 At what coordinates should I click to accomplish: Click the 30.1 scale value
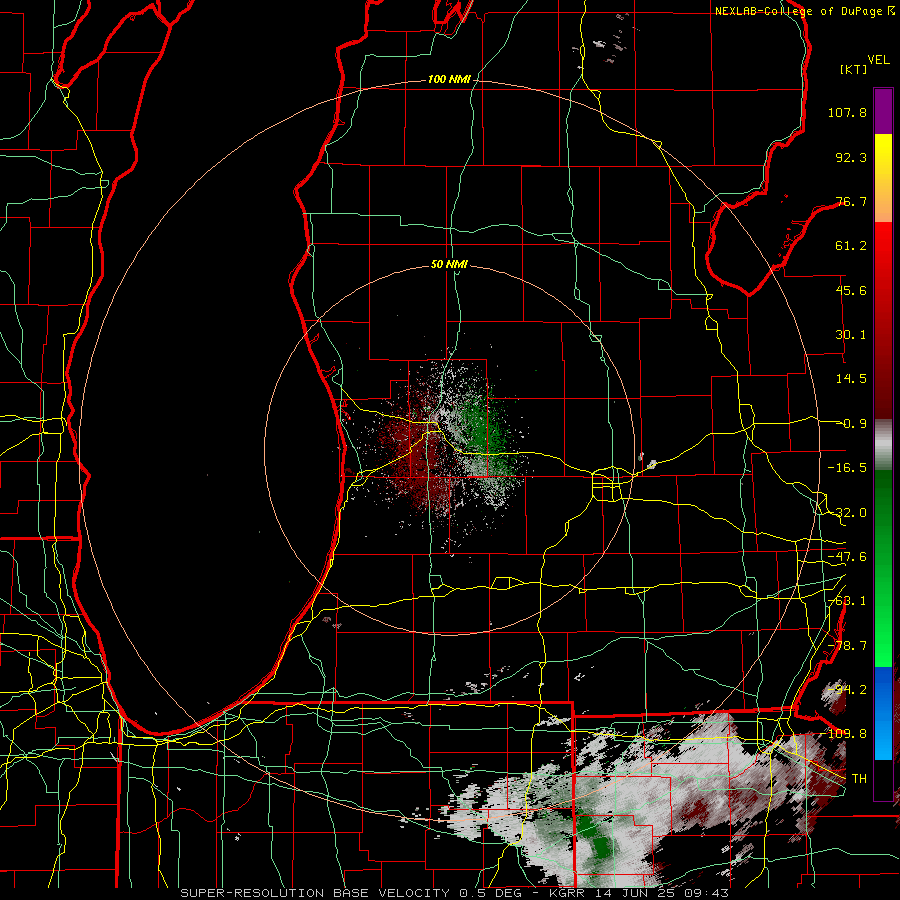(x=851, y=335)
